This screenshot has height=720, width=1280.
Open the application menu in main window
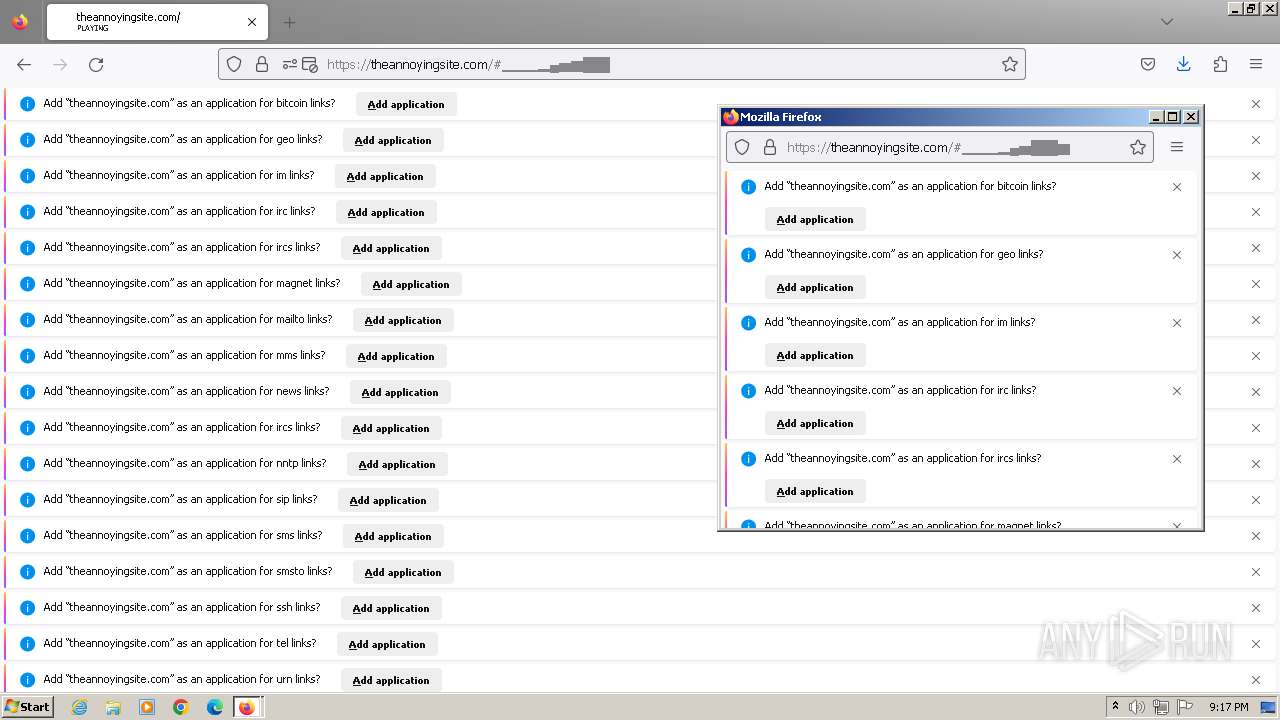click(1256, 64)
